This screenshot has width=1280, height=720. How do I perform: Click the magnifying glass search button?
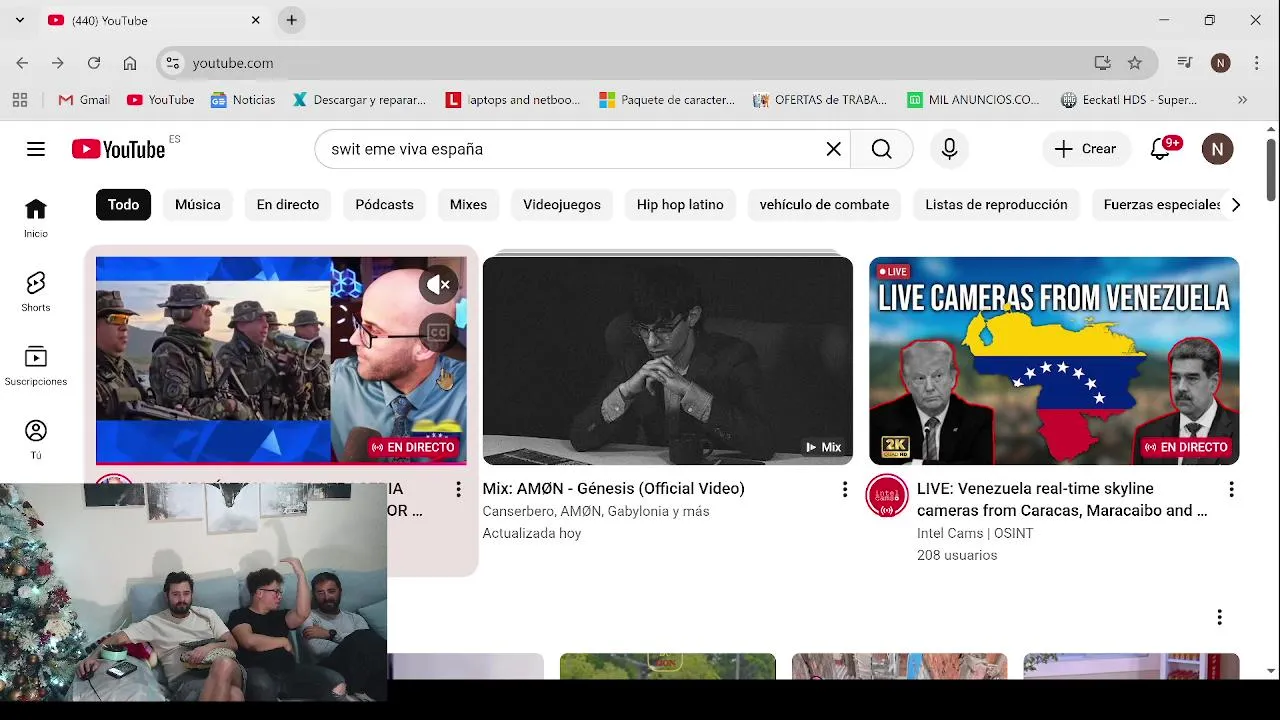coord(881,149)
